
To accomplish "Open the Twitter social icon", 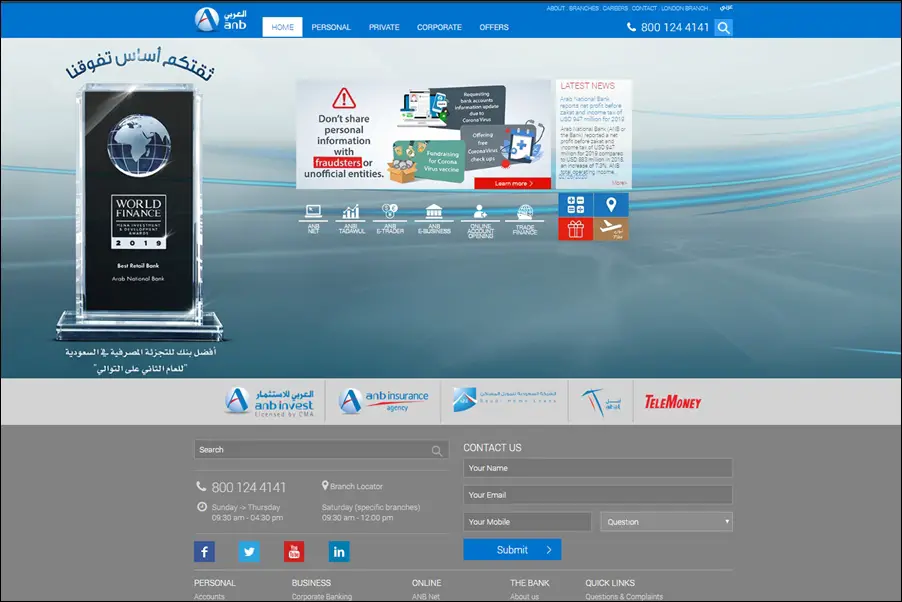I will (249, 551).
